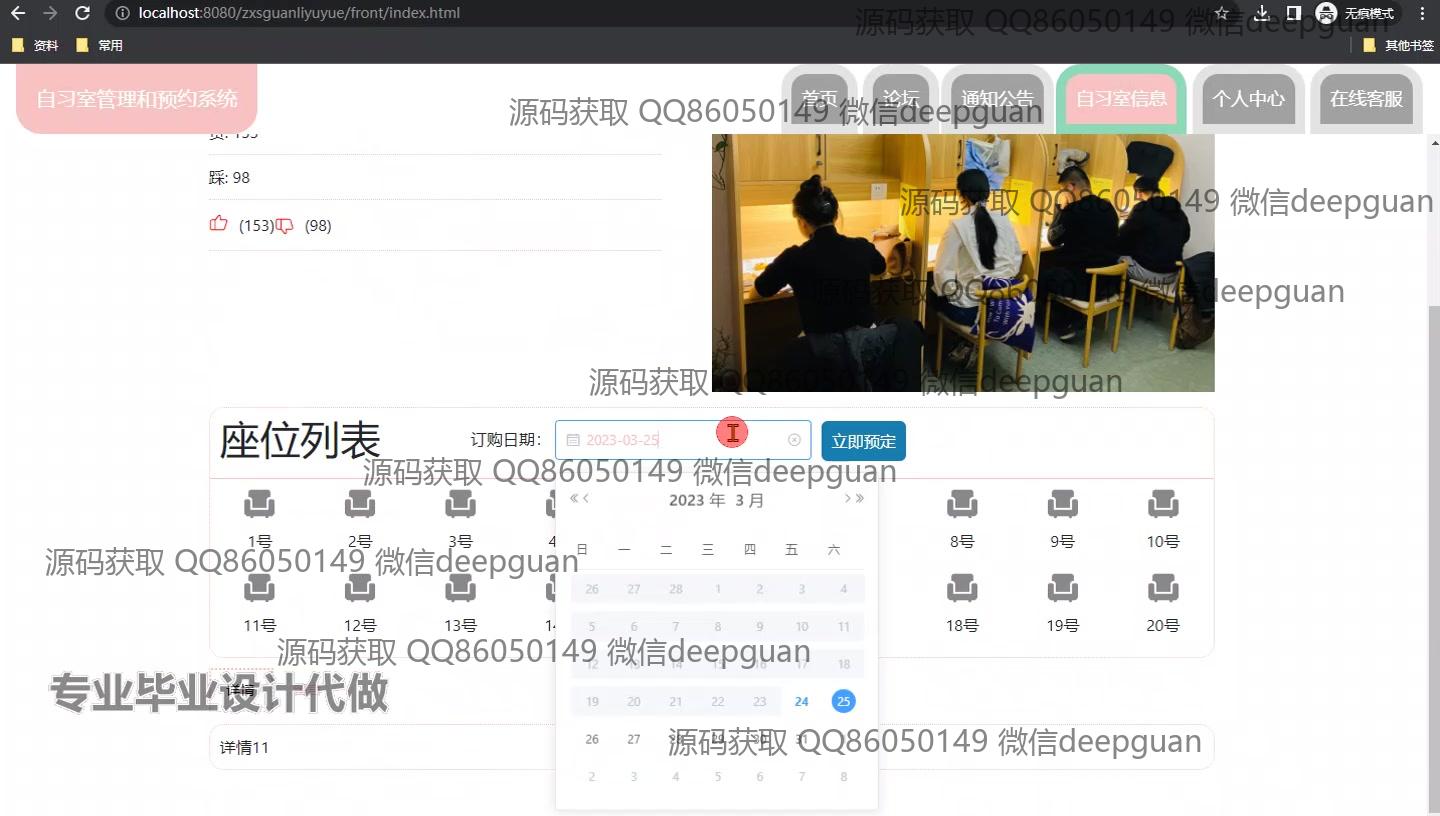This screenshot has width=1440, height=816.
Task: Toggle browser side panel icon
Action: click(1293, 13)
